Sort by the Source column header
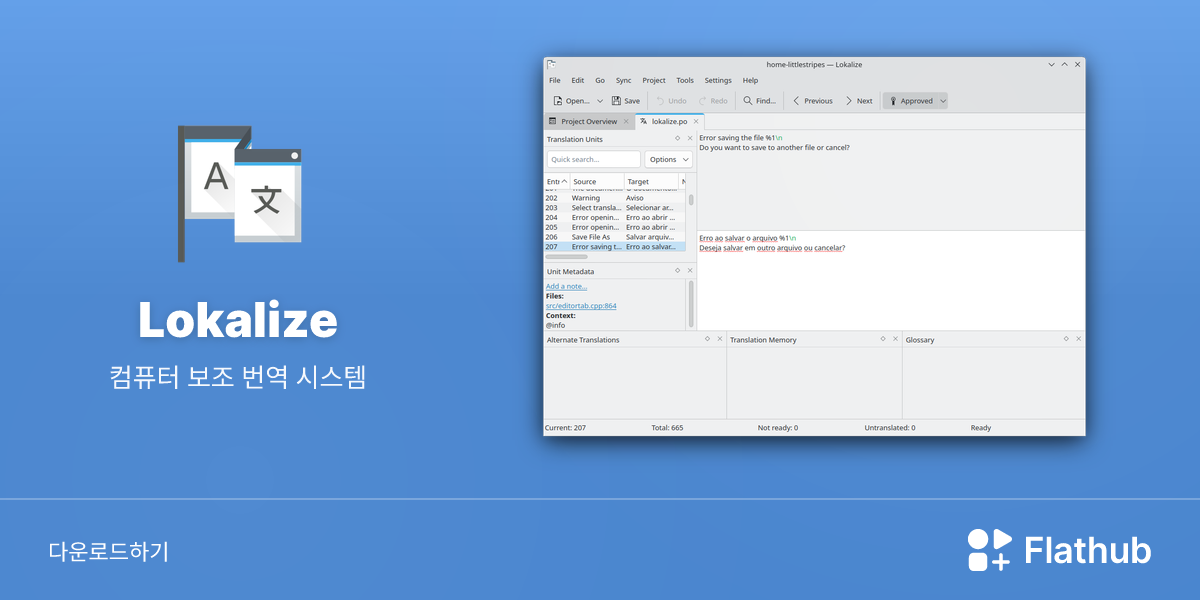Image resolution: width=1200 pixels, height=600 pixels. (x=597, y=181)
